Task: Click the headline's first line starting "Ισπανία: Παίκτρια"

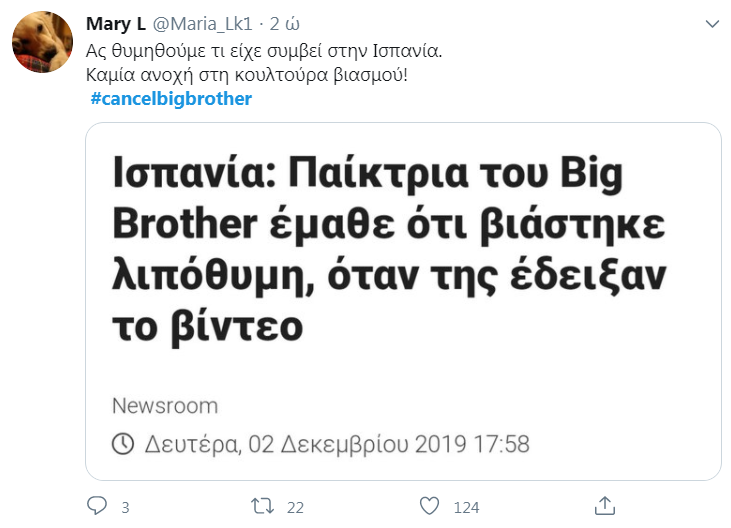Action: [x=366, y=177]
